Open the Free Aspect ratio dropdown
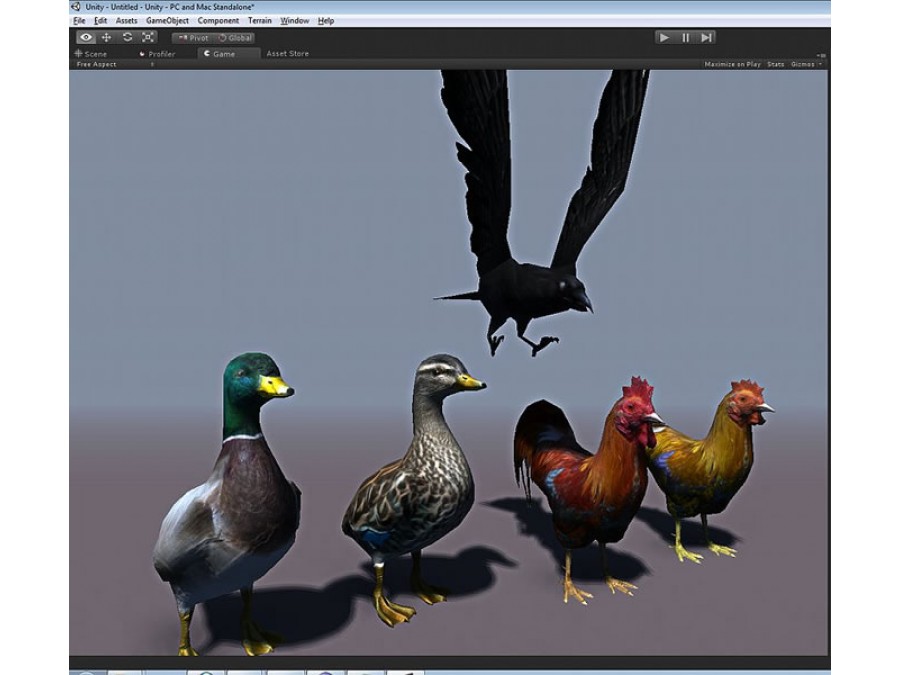 [x=115, y=64]
